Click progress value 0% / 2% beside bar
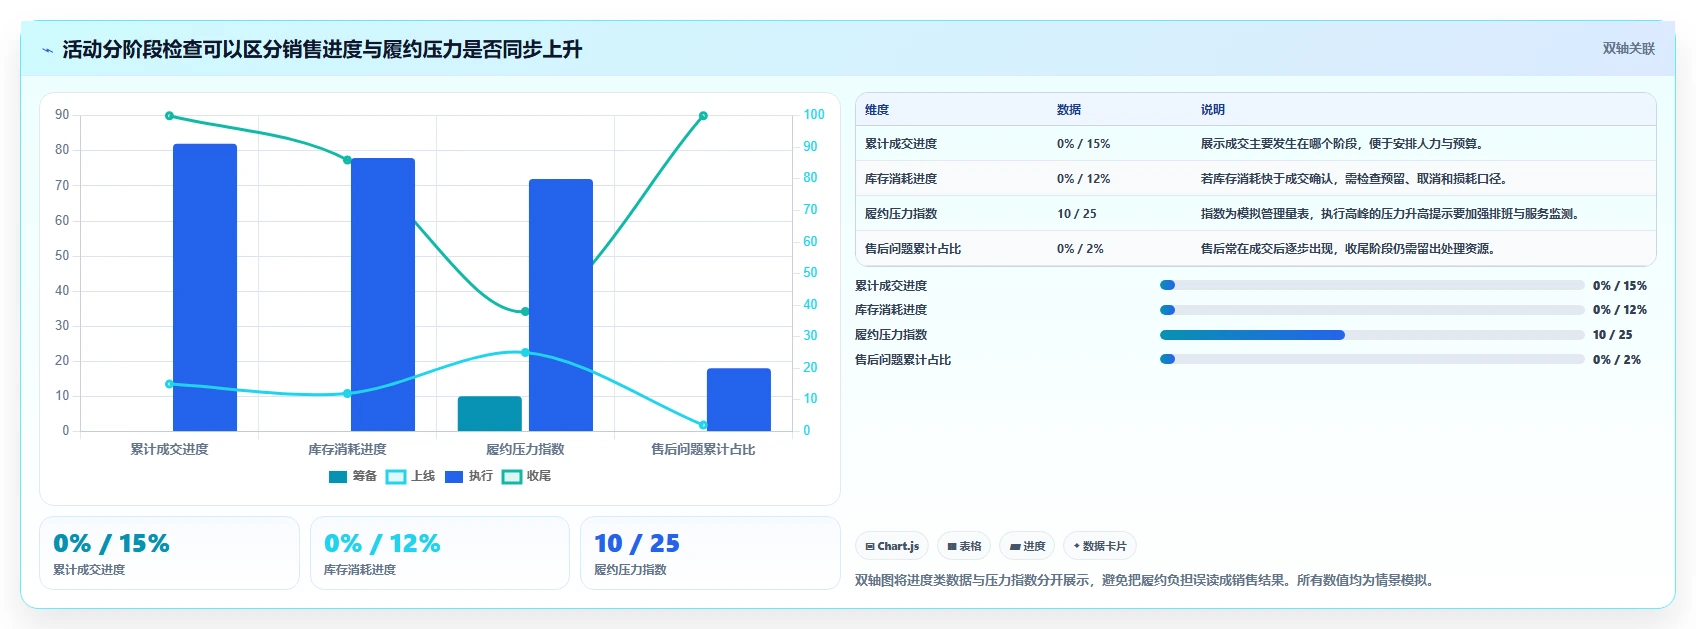Image resolution: width=1696 pixels, height=629 pixels. click(x=1617, y=359)
